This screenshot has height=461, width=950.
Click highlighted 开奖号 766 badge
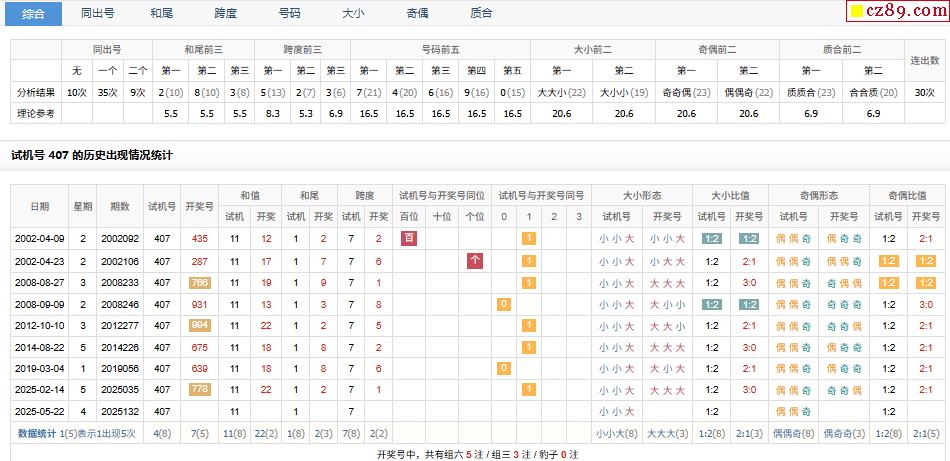pos(200,283)
